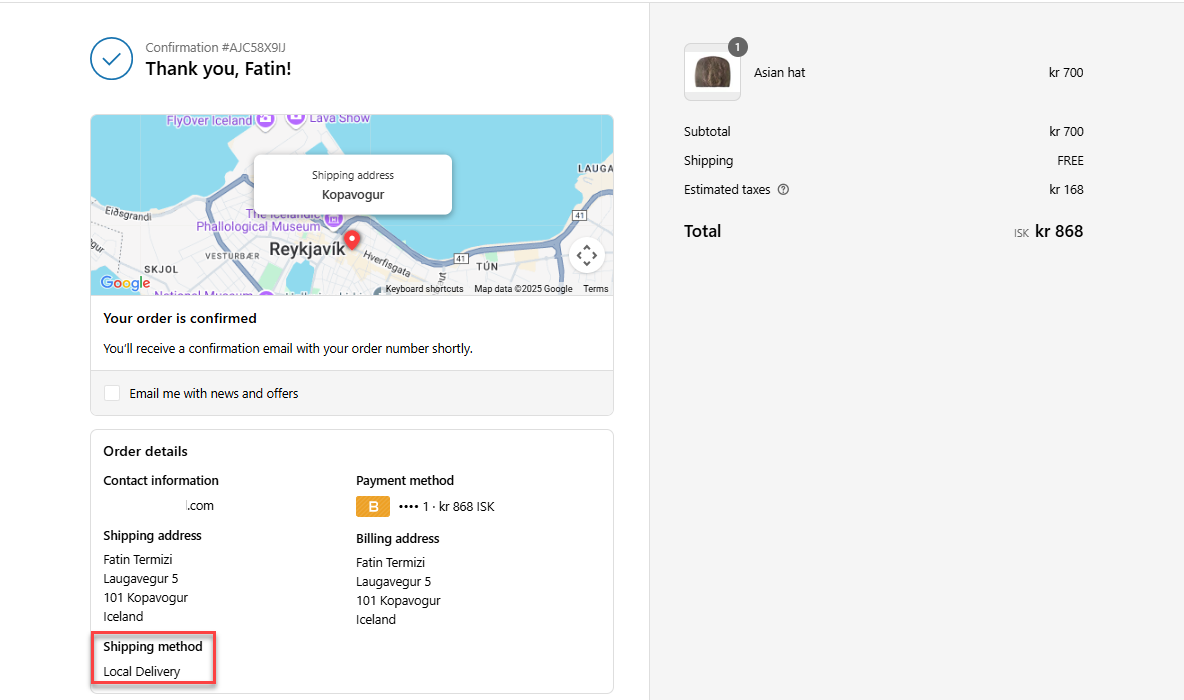
Task: Click the Icelandic Phallological Museum marker
Action: coord(334,218)
